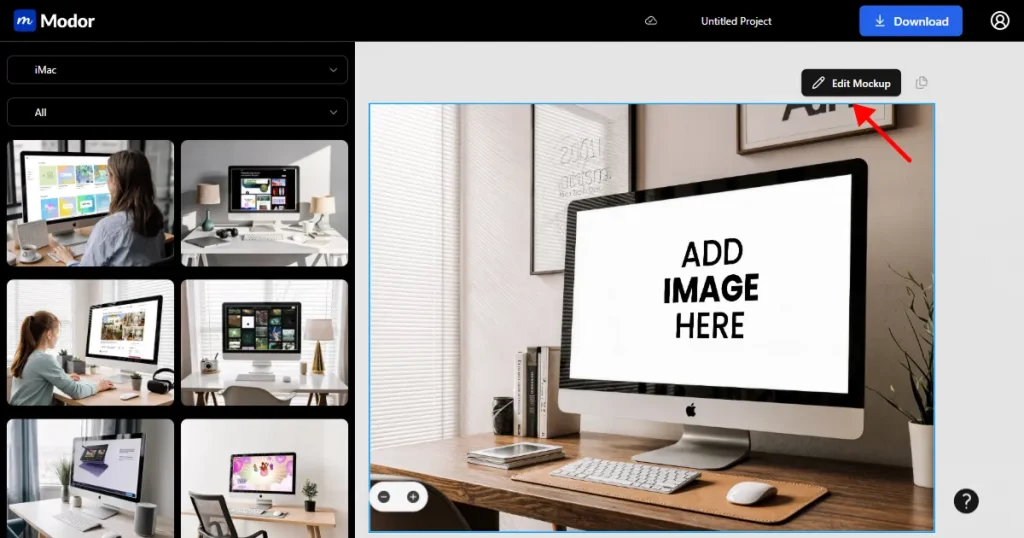Image resolution: width=1024 pixels, height=538 pixels.
Task: Select thumbnail of ponytail girl typing at iMac
Action: click(91, 343)
